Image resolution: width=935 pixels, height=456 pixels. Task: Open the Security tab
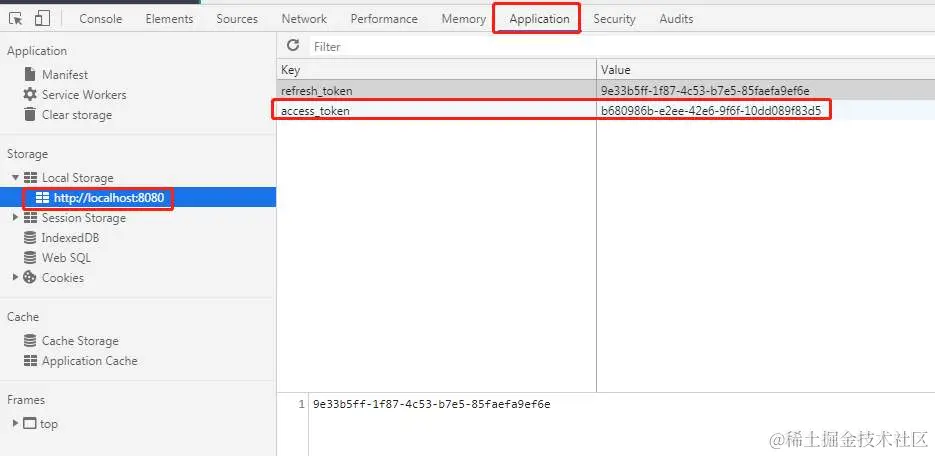[614, 18]
